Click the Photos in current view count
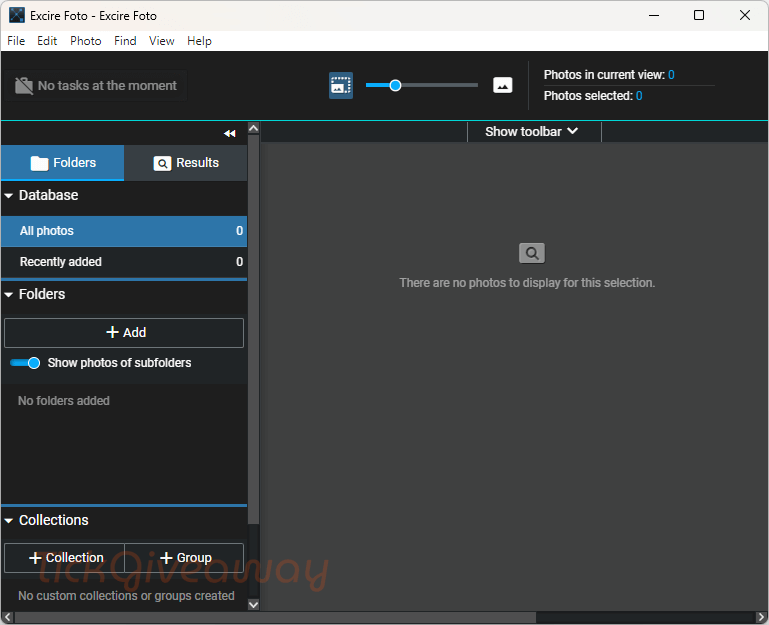This screenshot has width=769, height=625. (671, 75)
